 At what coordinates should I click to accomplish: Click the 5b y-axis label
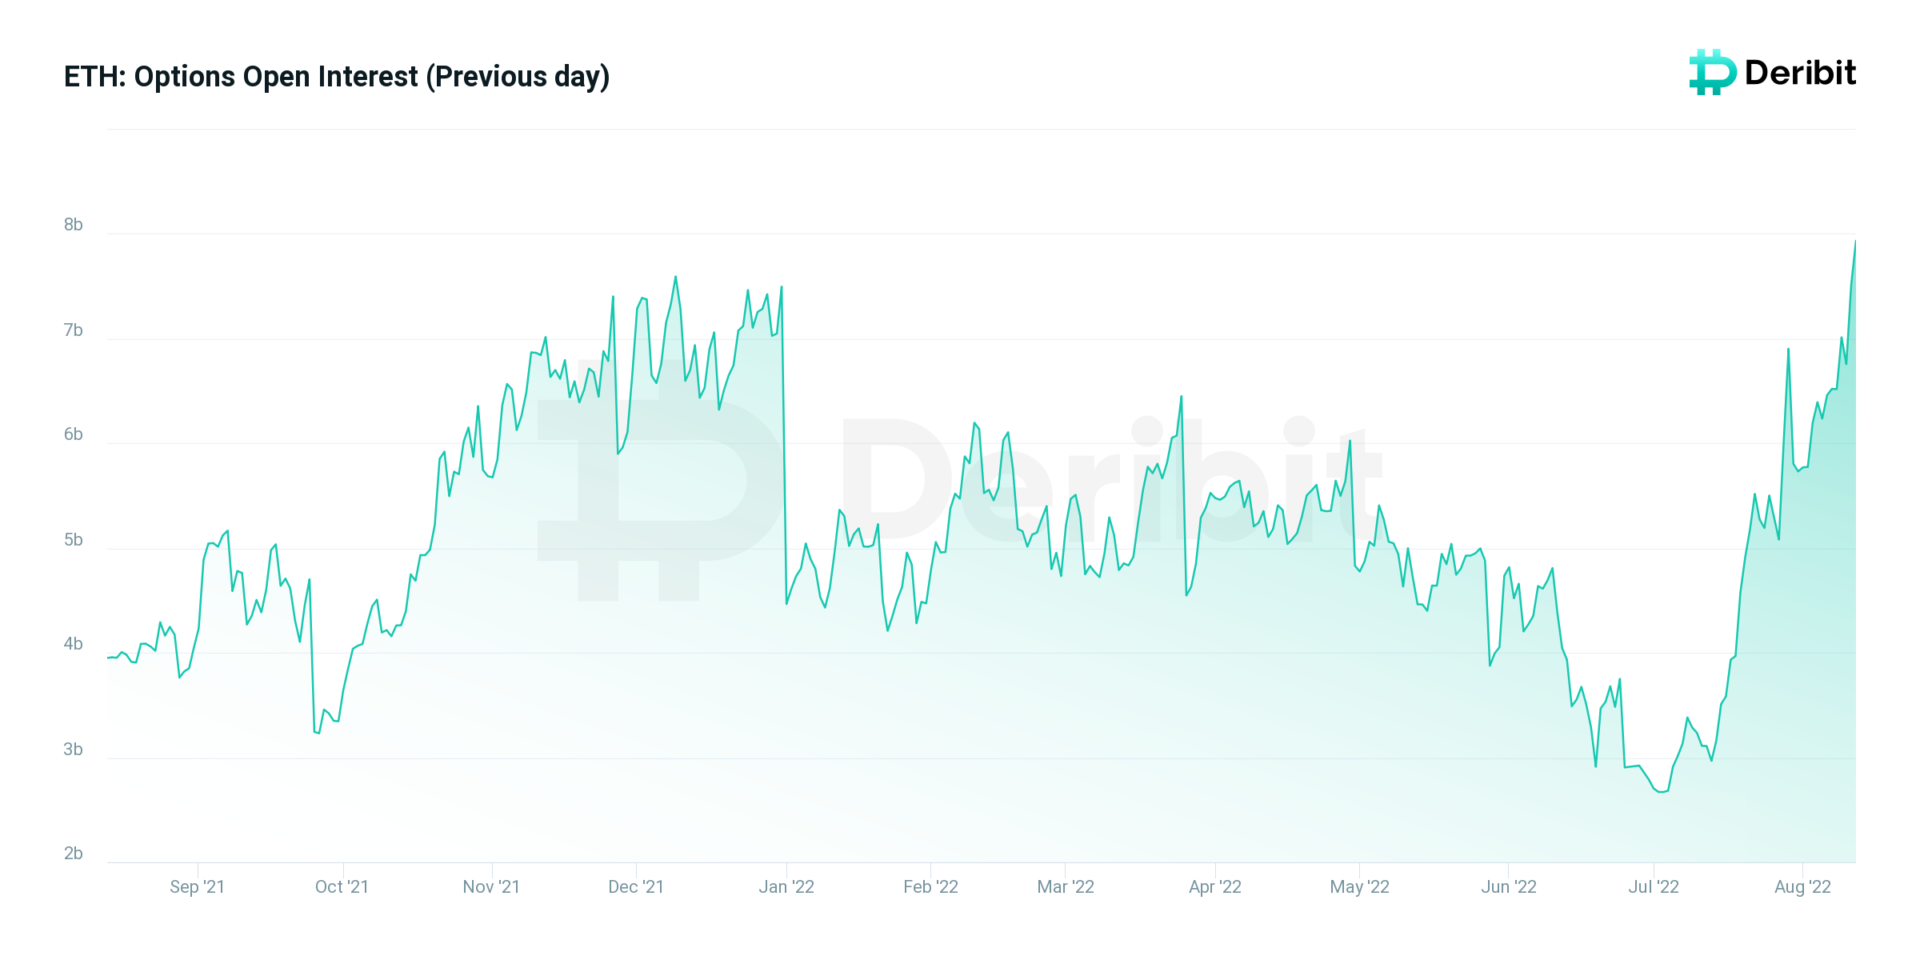tap(73, 540)
